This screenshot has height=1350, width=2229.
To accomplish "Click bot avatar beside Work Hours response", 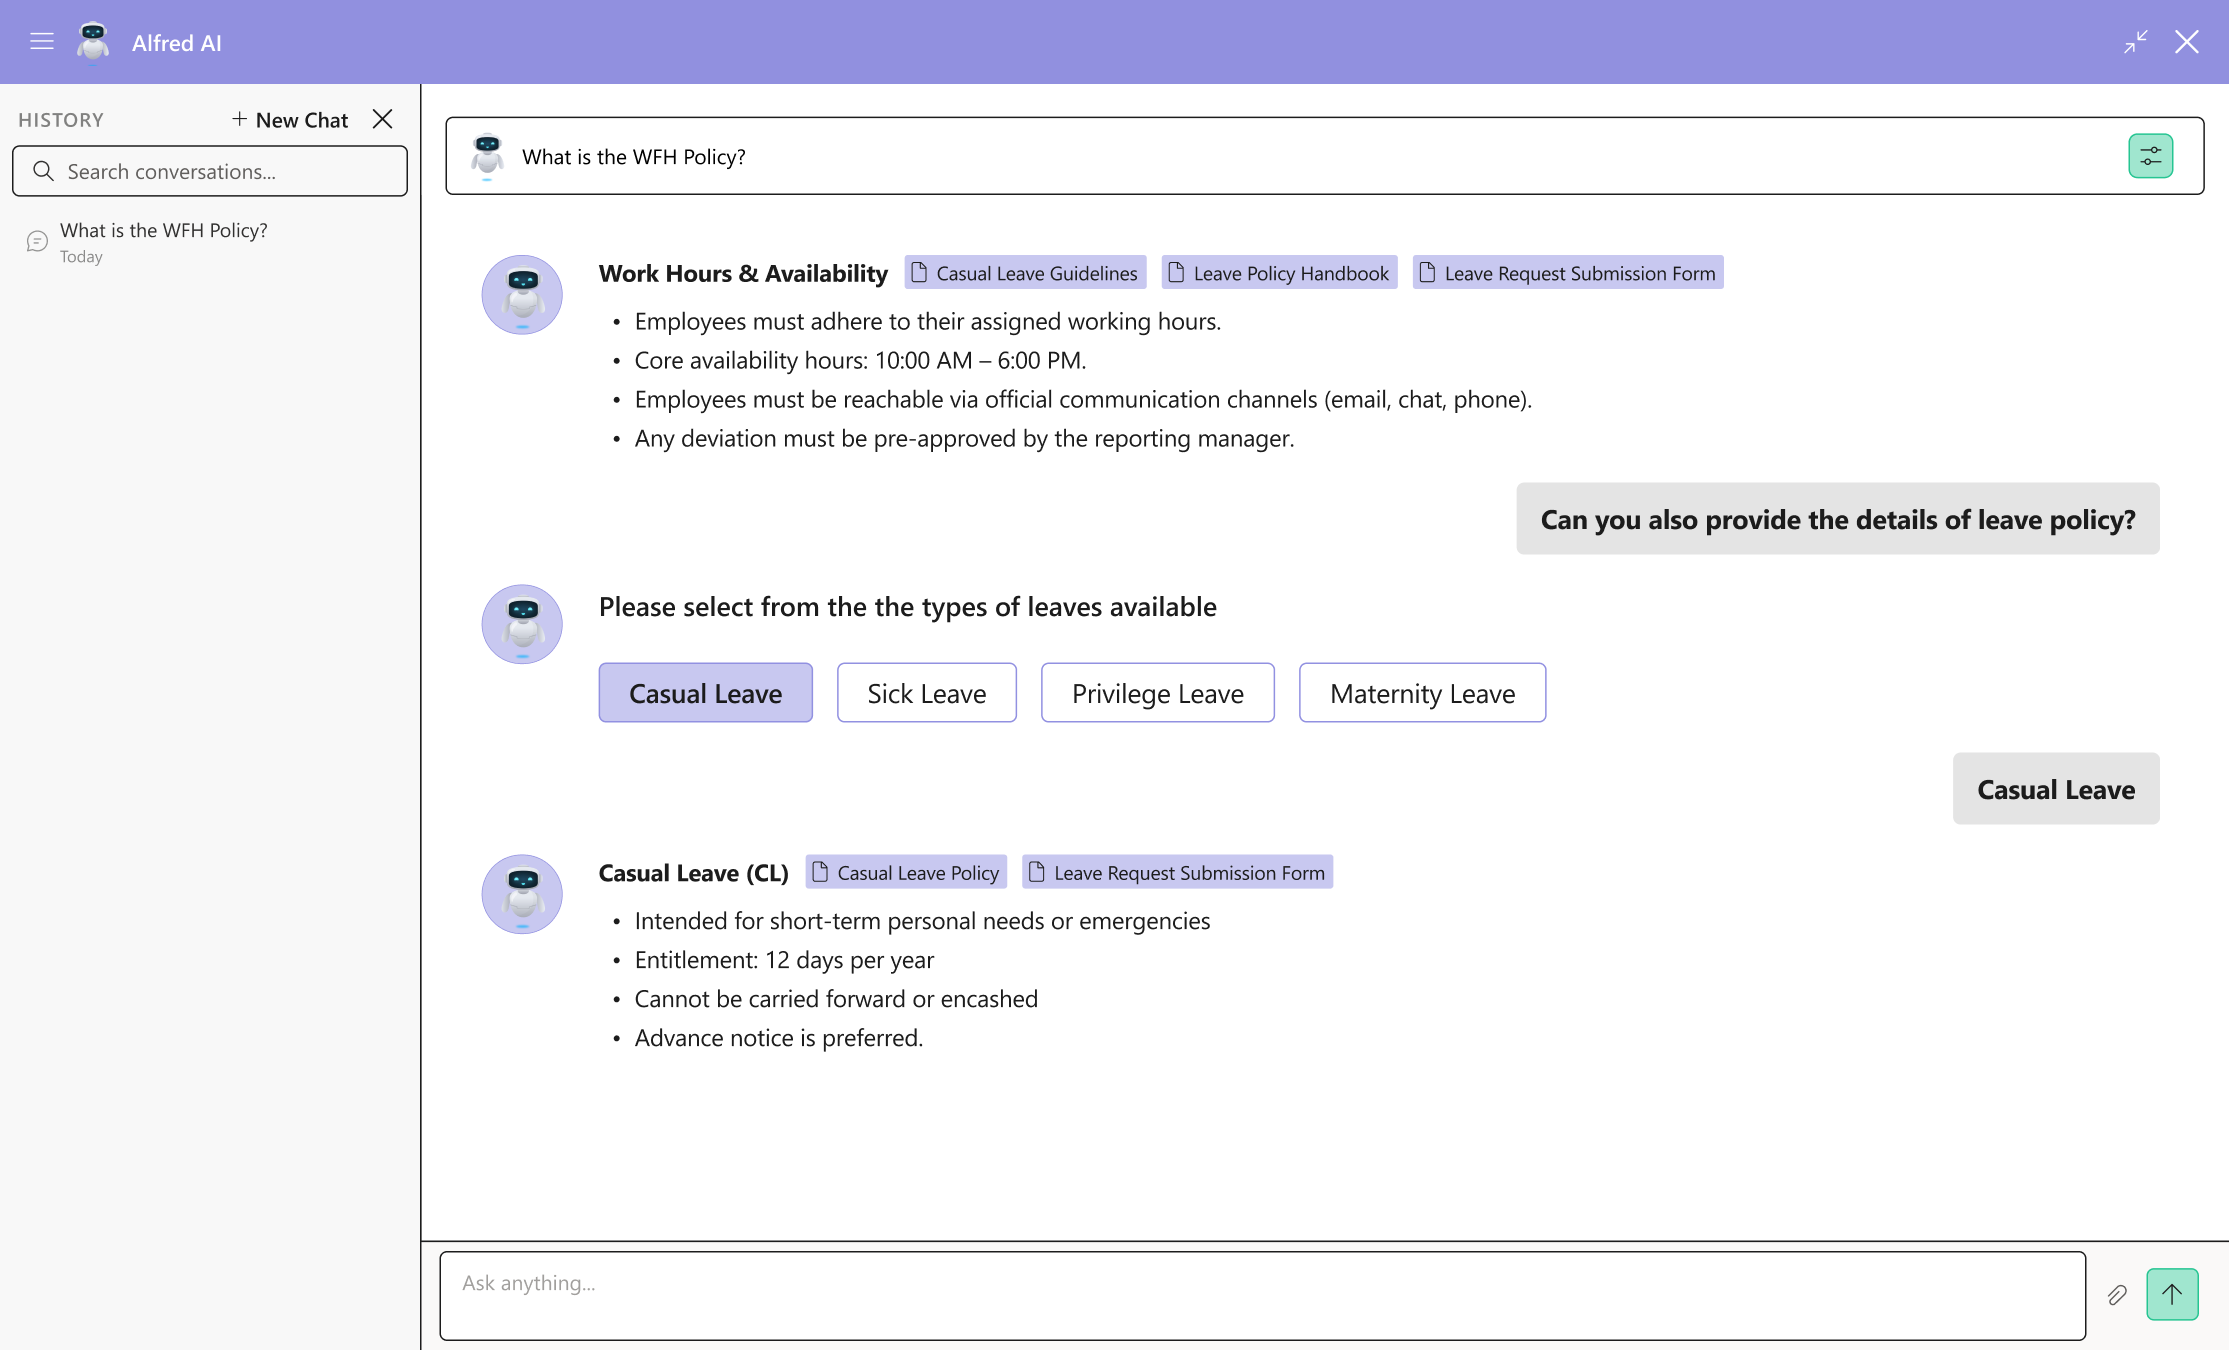I will coord(522,295).
